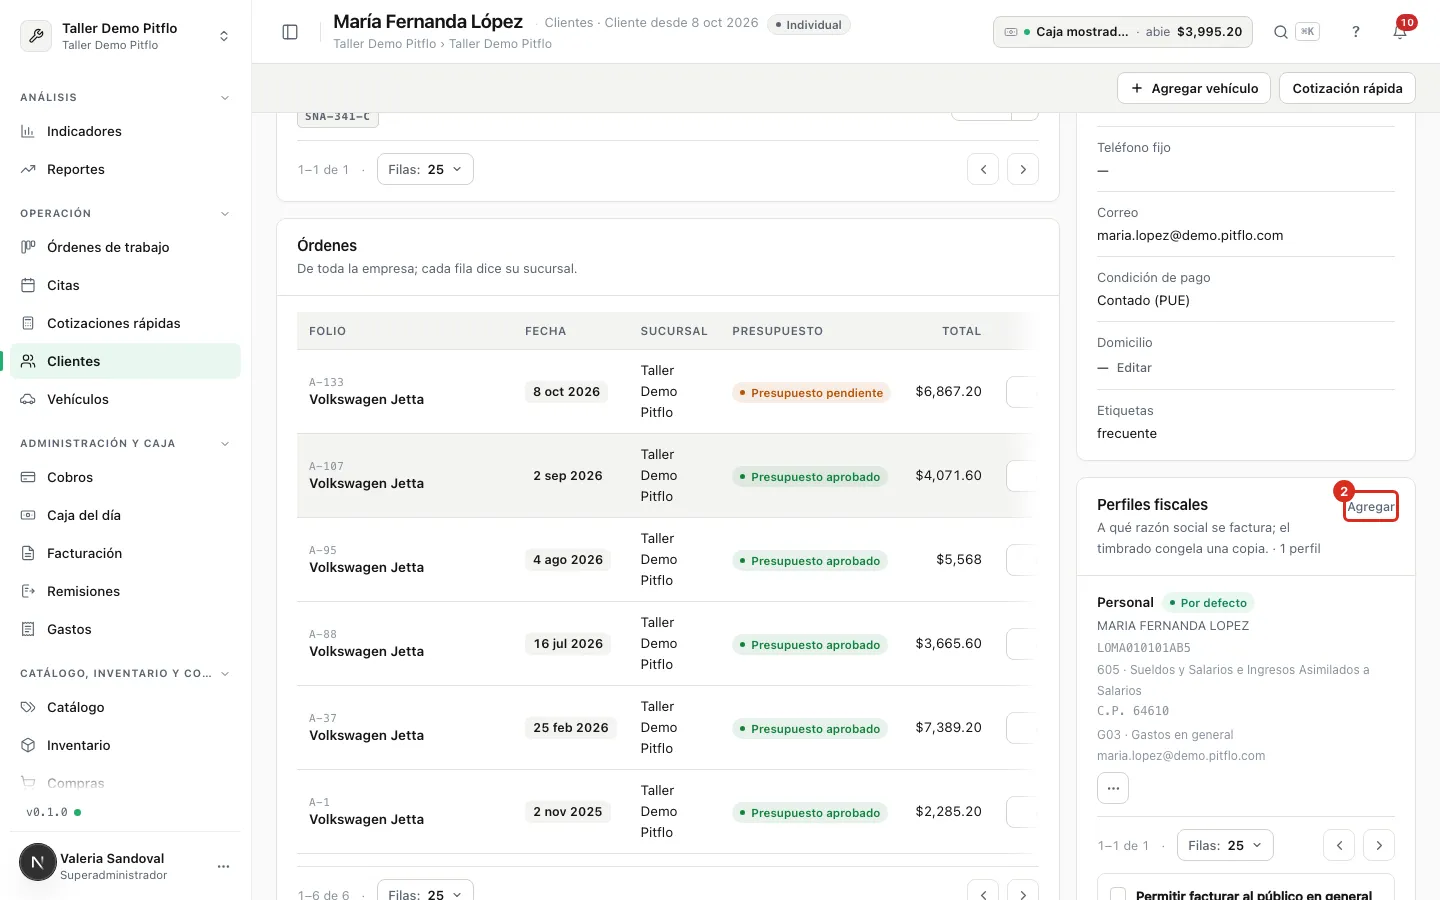
Task: Click the Taller Demo Pitflo wrench logo
Action: pyautogui.click(x=36, y=36)
